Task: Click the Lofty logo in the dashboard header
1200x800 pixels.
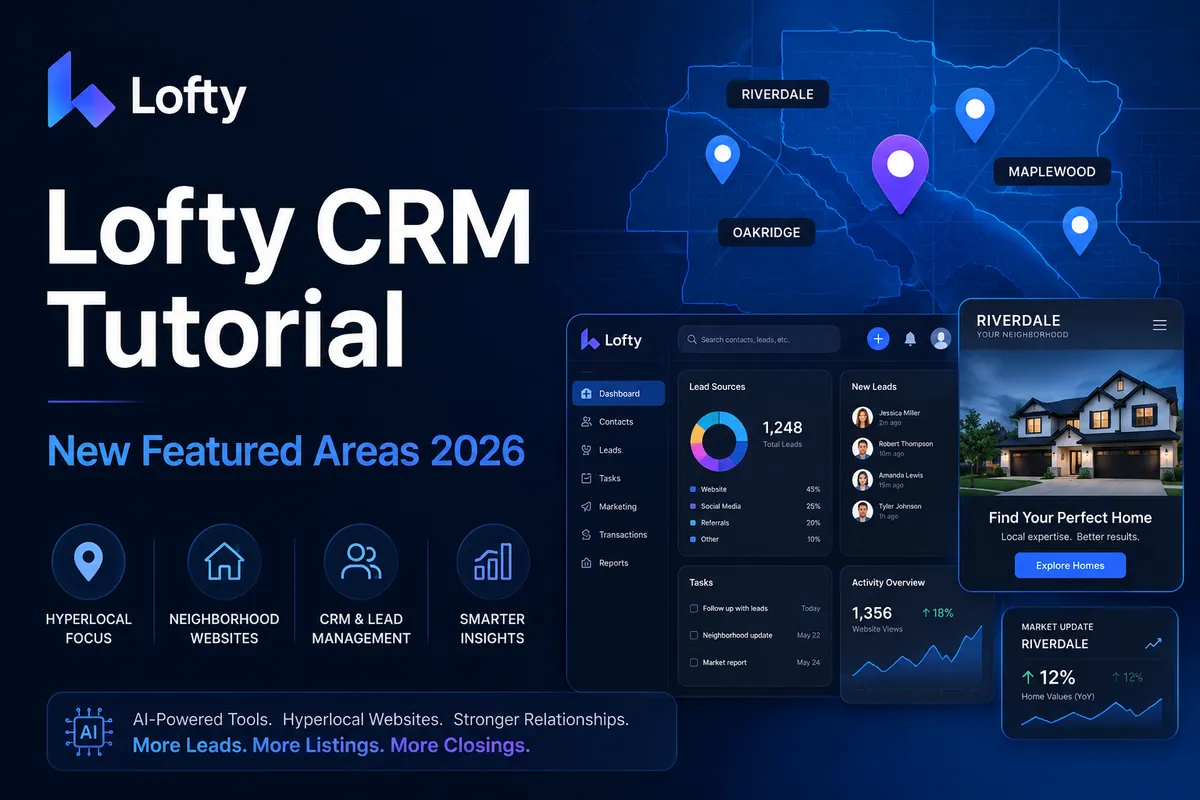Action: [611, 340]
